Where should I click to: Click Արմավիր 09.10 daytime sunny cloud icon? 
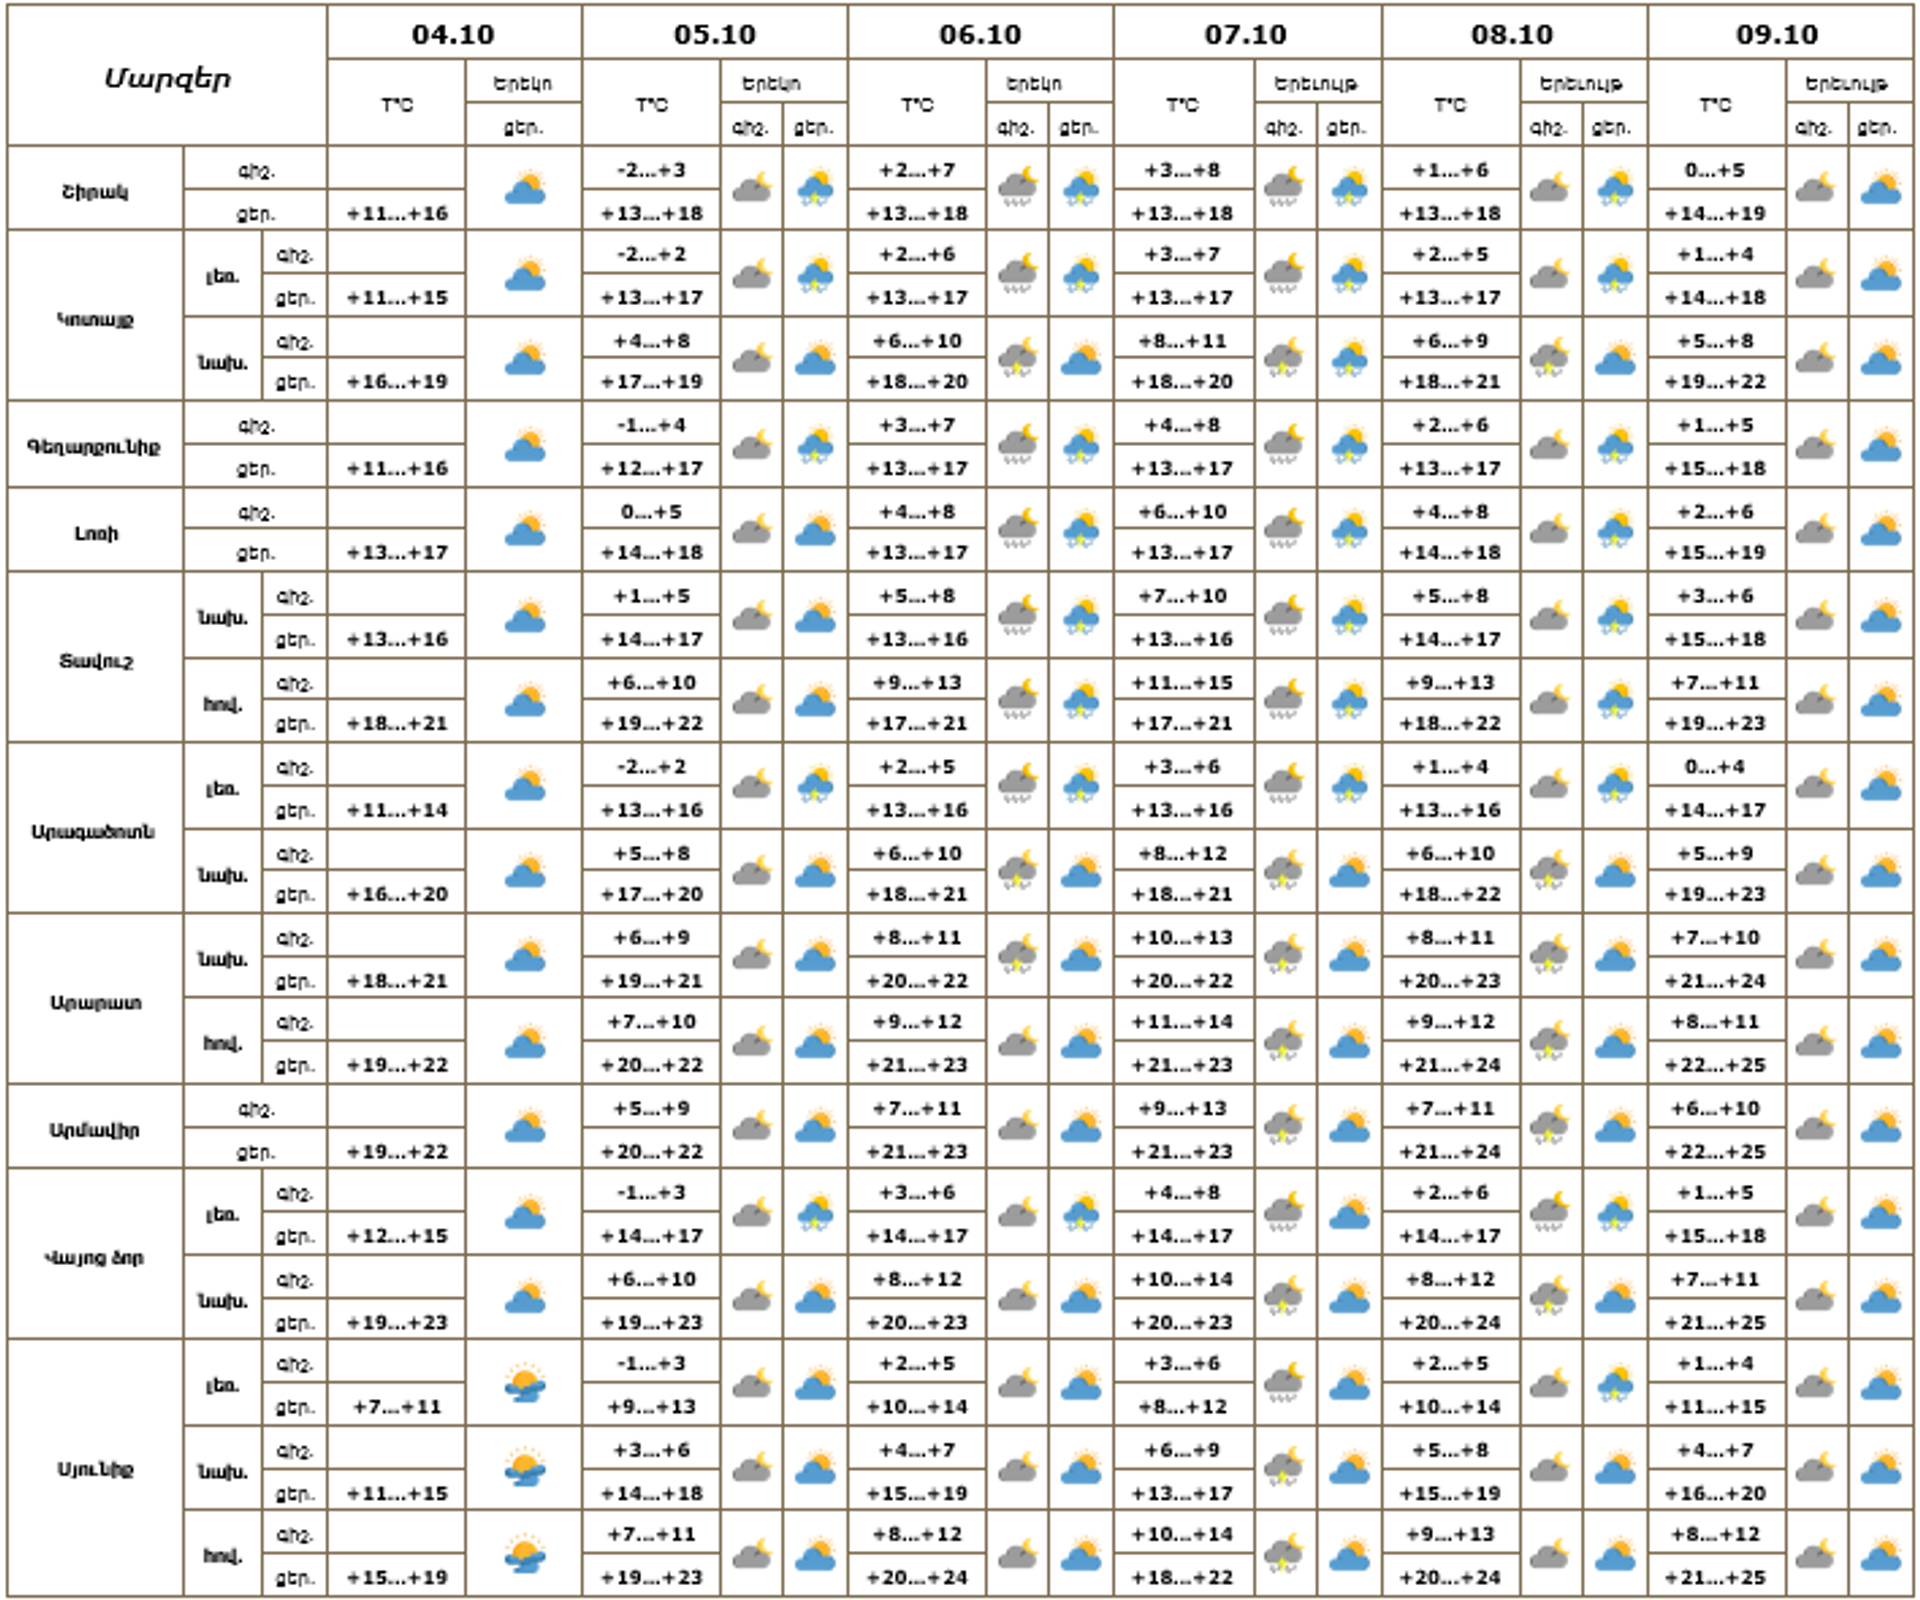tap(1881, 1127)
